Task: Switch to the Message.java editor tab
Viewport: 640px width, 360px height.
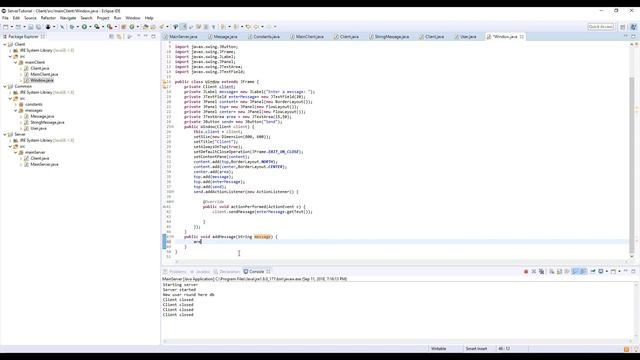Action: pos(223,37)
